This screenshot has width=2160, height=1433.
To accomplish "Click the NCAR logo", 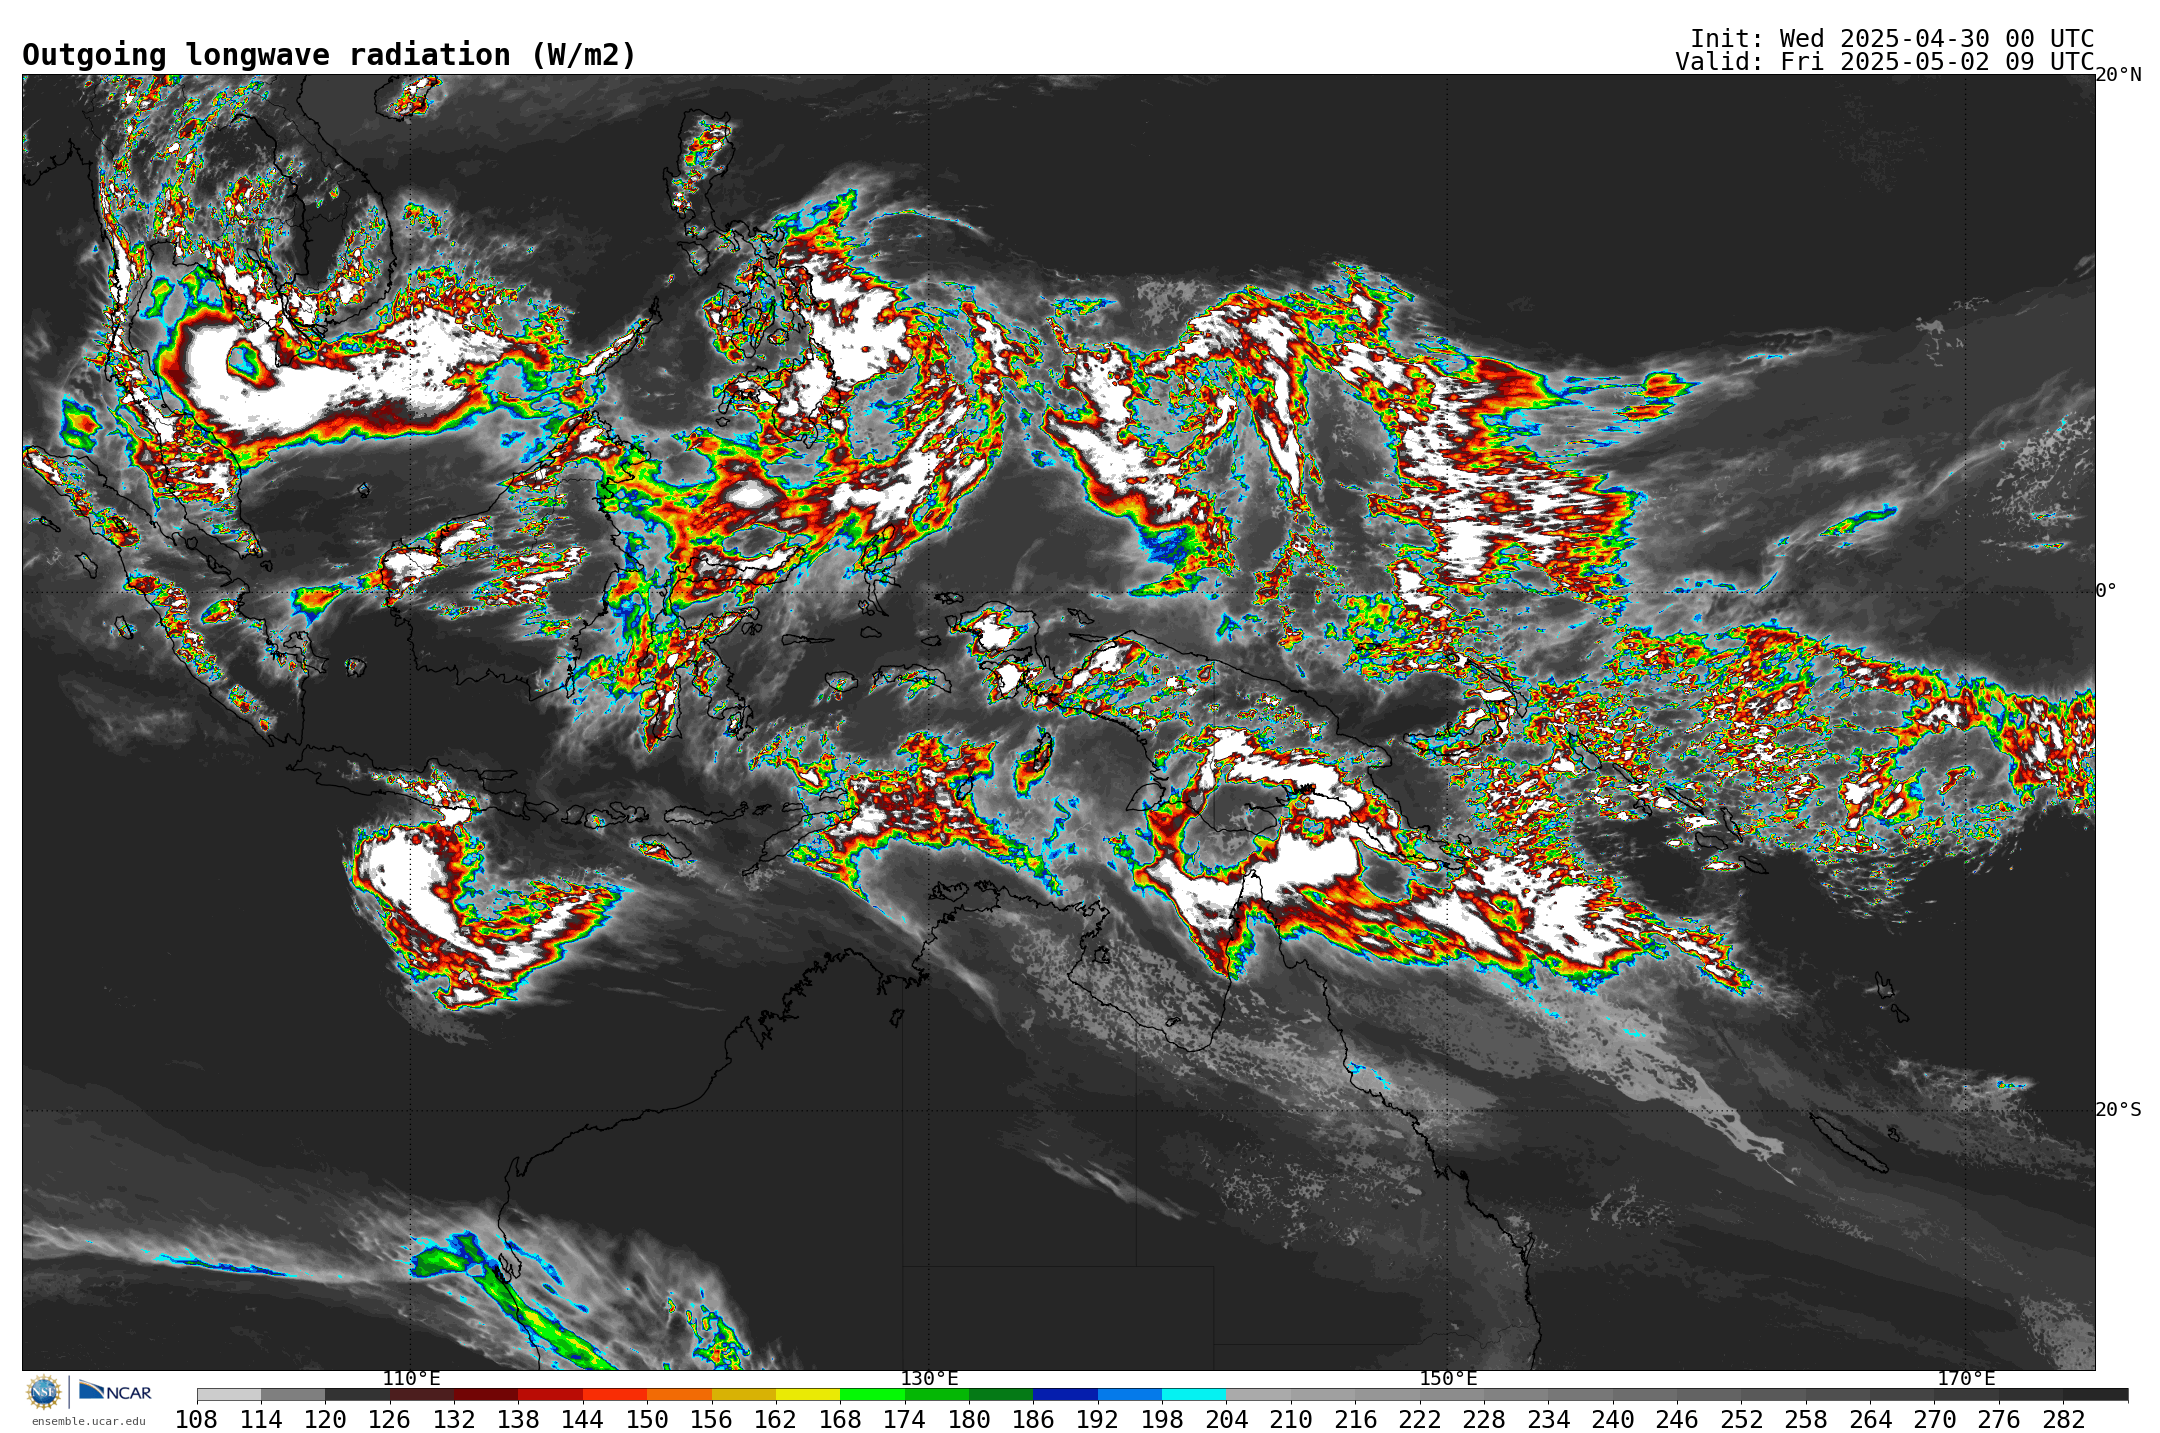I will 115,1391.
